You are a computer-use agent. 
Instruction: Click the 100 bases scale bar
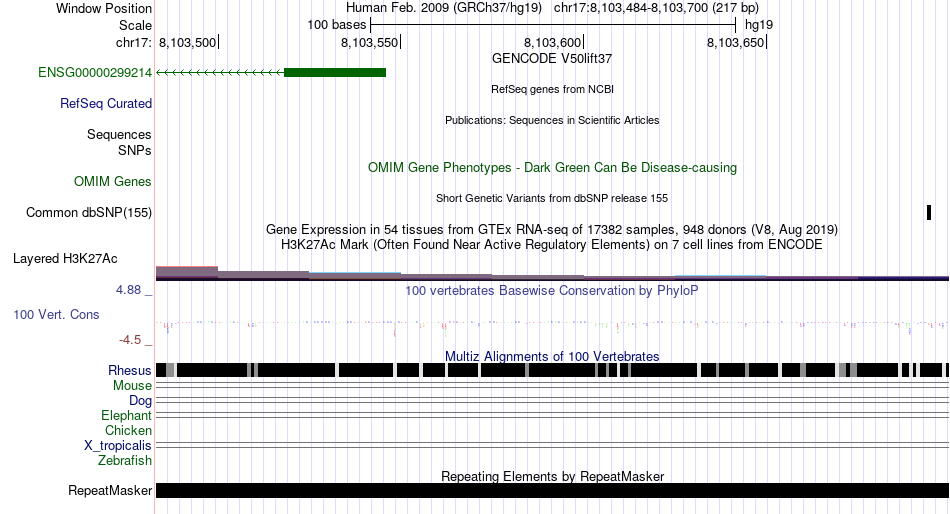[x=553, y=25]
